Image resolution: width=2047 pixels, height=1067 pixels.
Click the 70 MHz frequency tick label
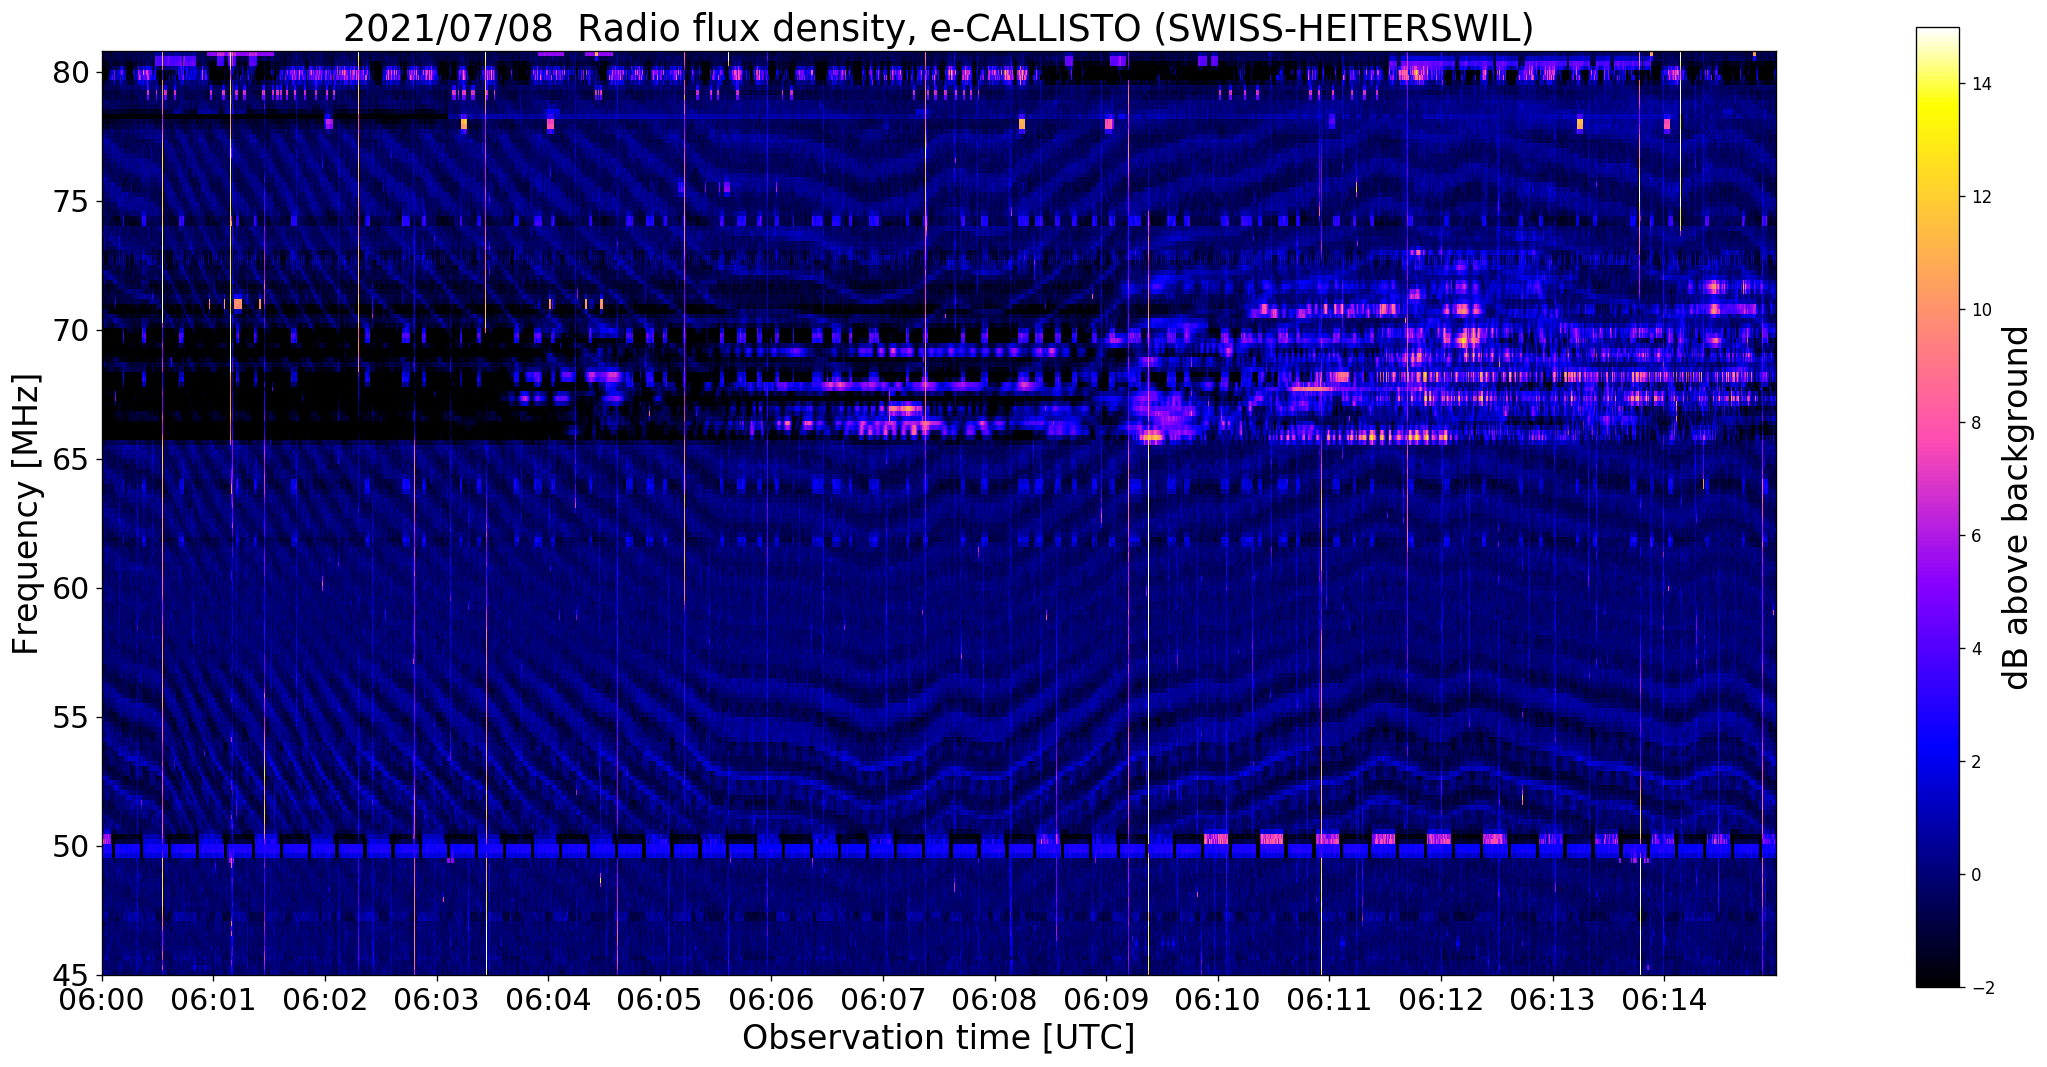tap(71, 331)
